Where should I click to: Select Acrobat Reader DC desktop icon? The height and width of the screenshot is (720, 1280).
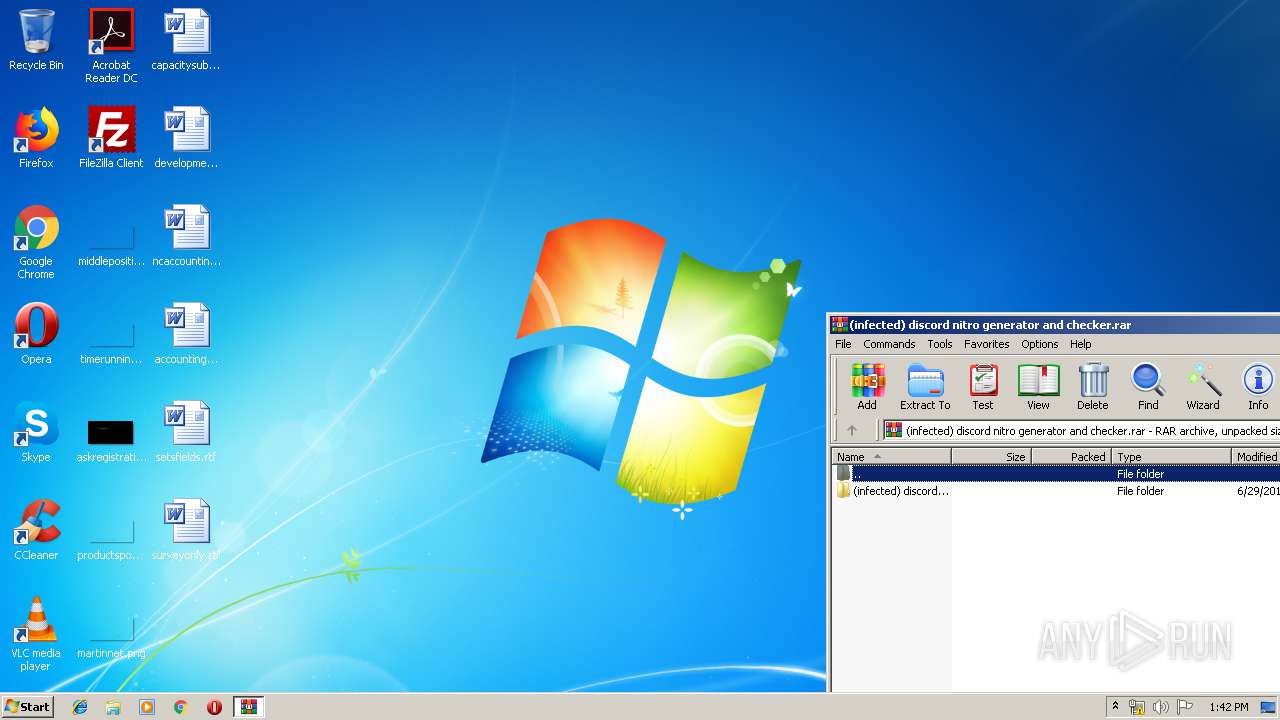pyautogui.click(x=111, y=46)
